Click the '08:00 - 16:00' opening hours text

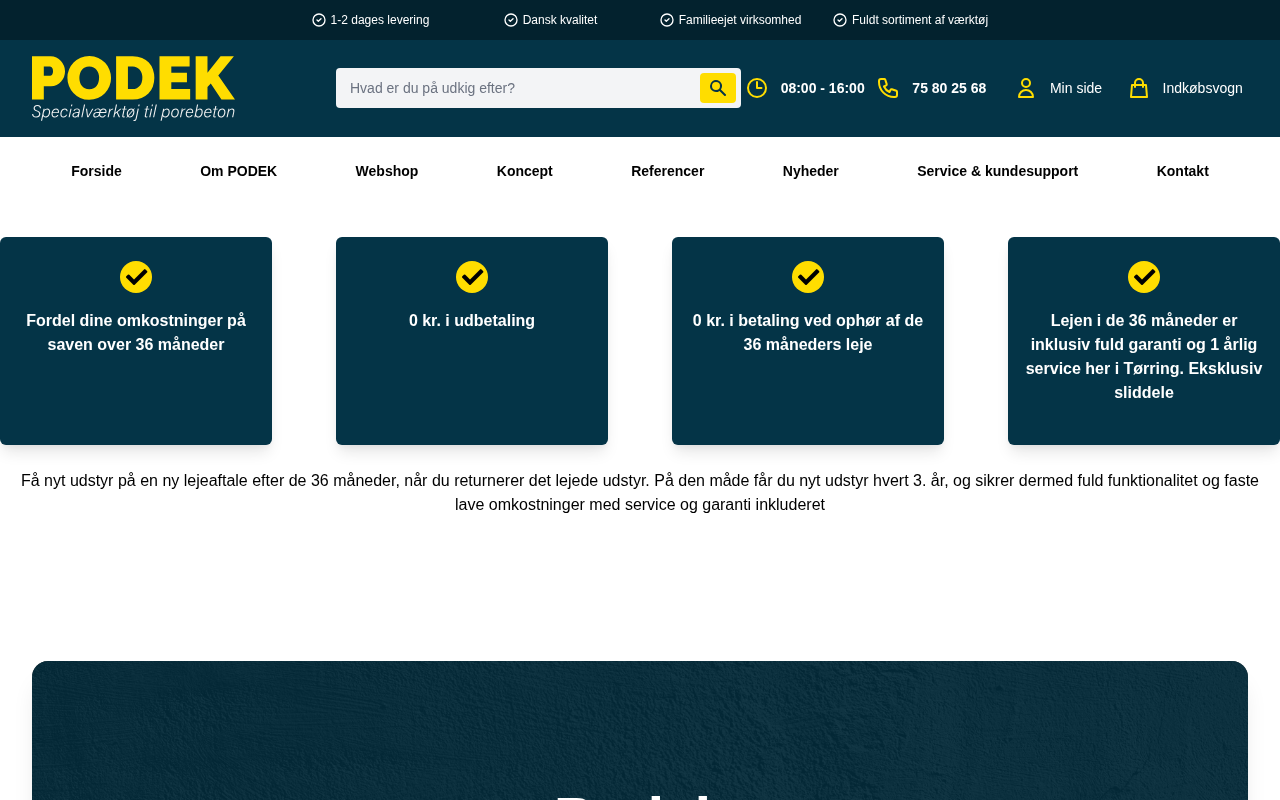tap(823, 88)
